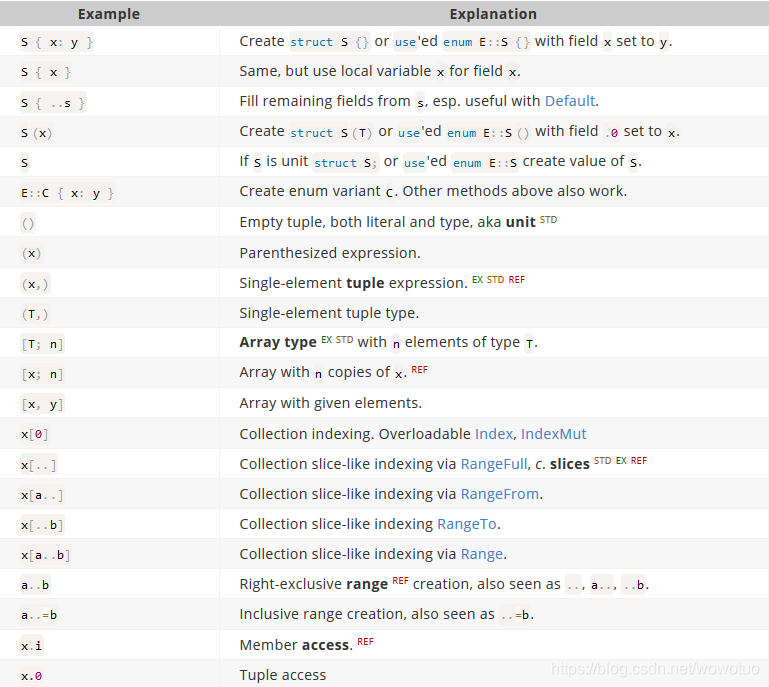Click the Explanation column header

pos(493,14)
